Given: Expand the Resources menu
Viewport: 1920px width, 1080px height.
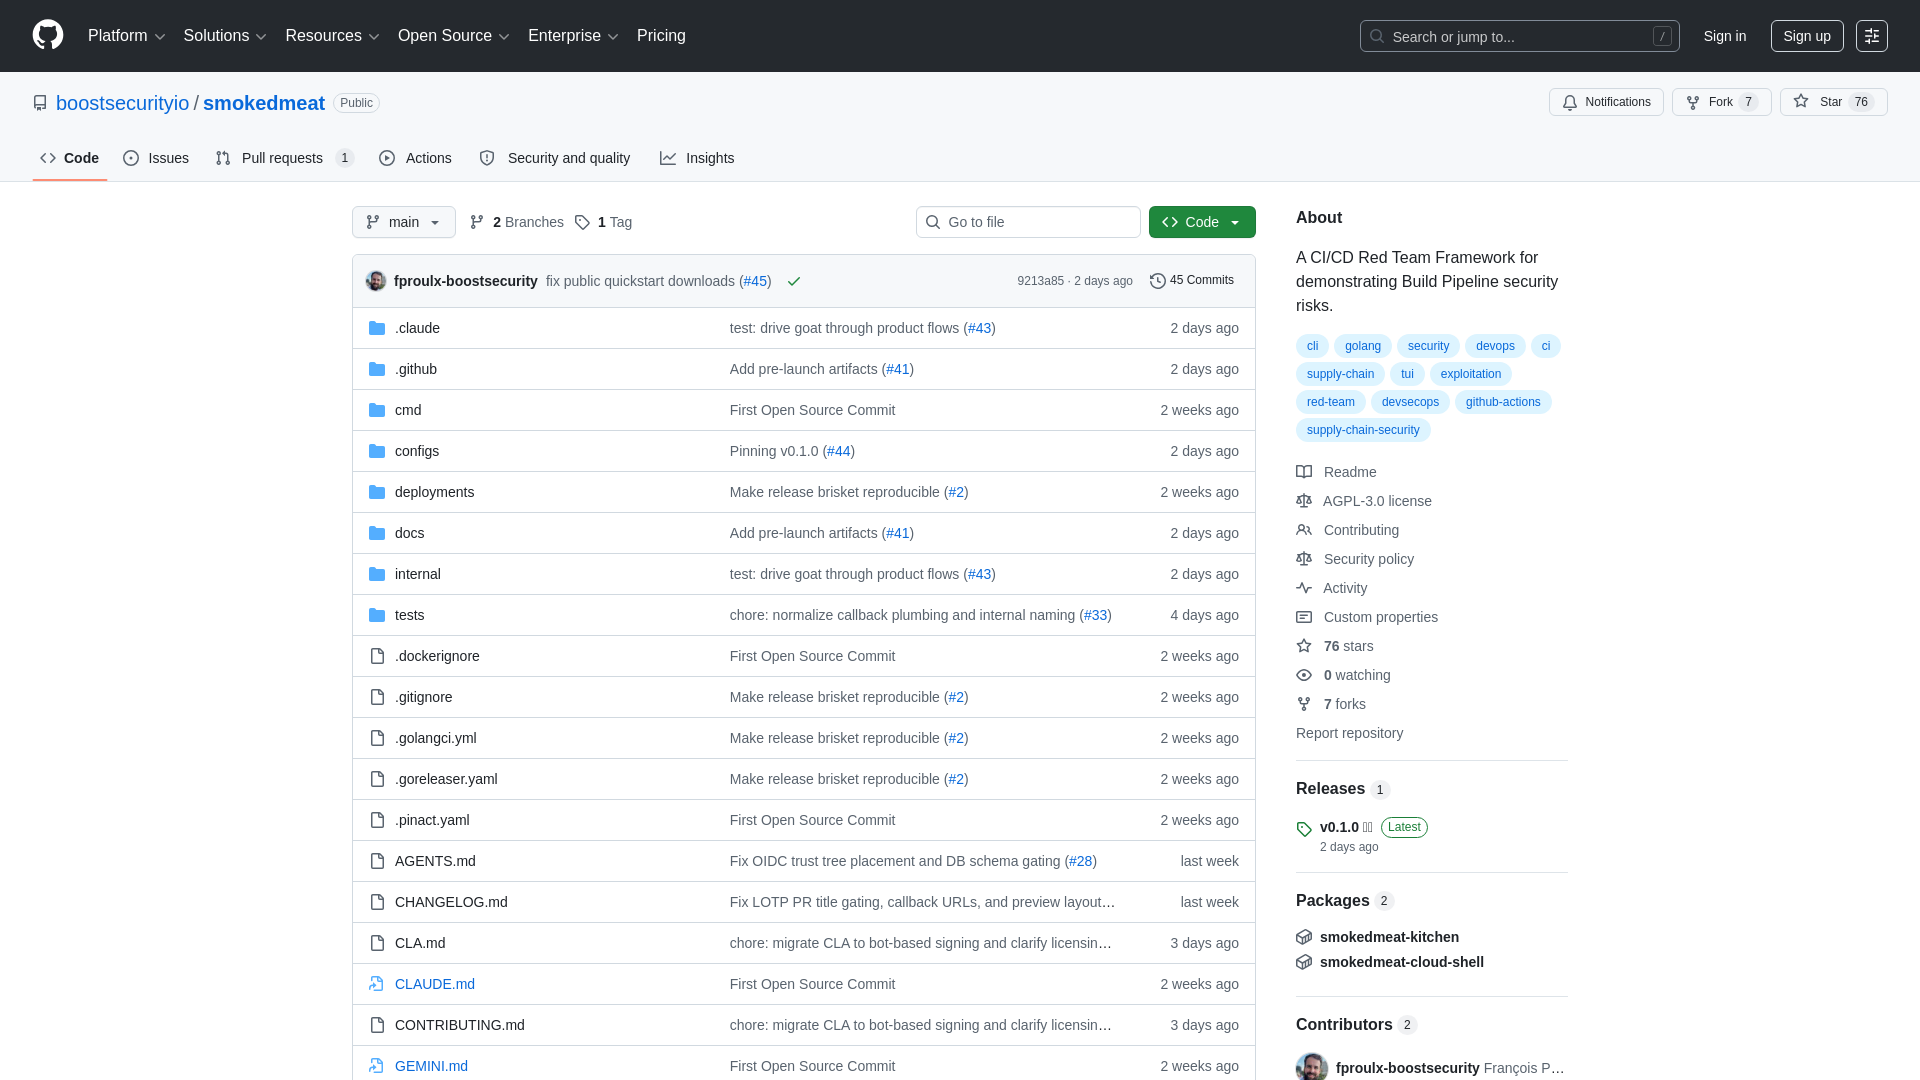Looking at the screenshot, I should (332, 36).
